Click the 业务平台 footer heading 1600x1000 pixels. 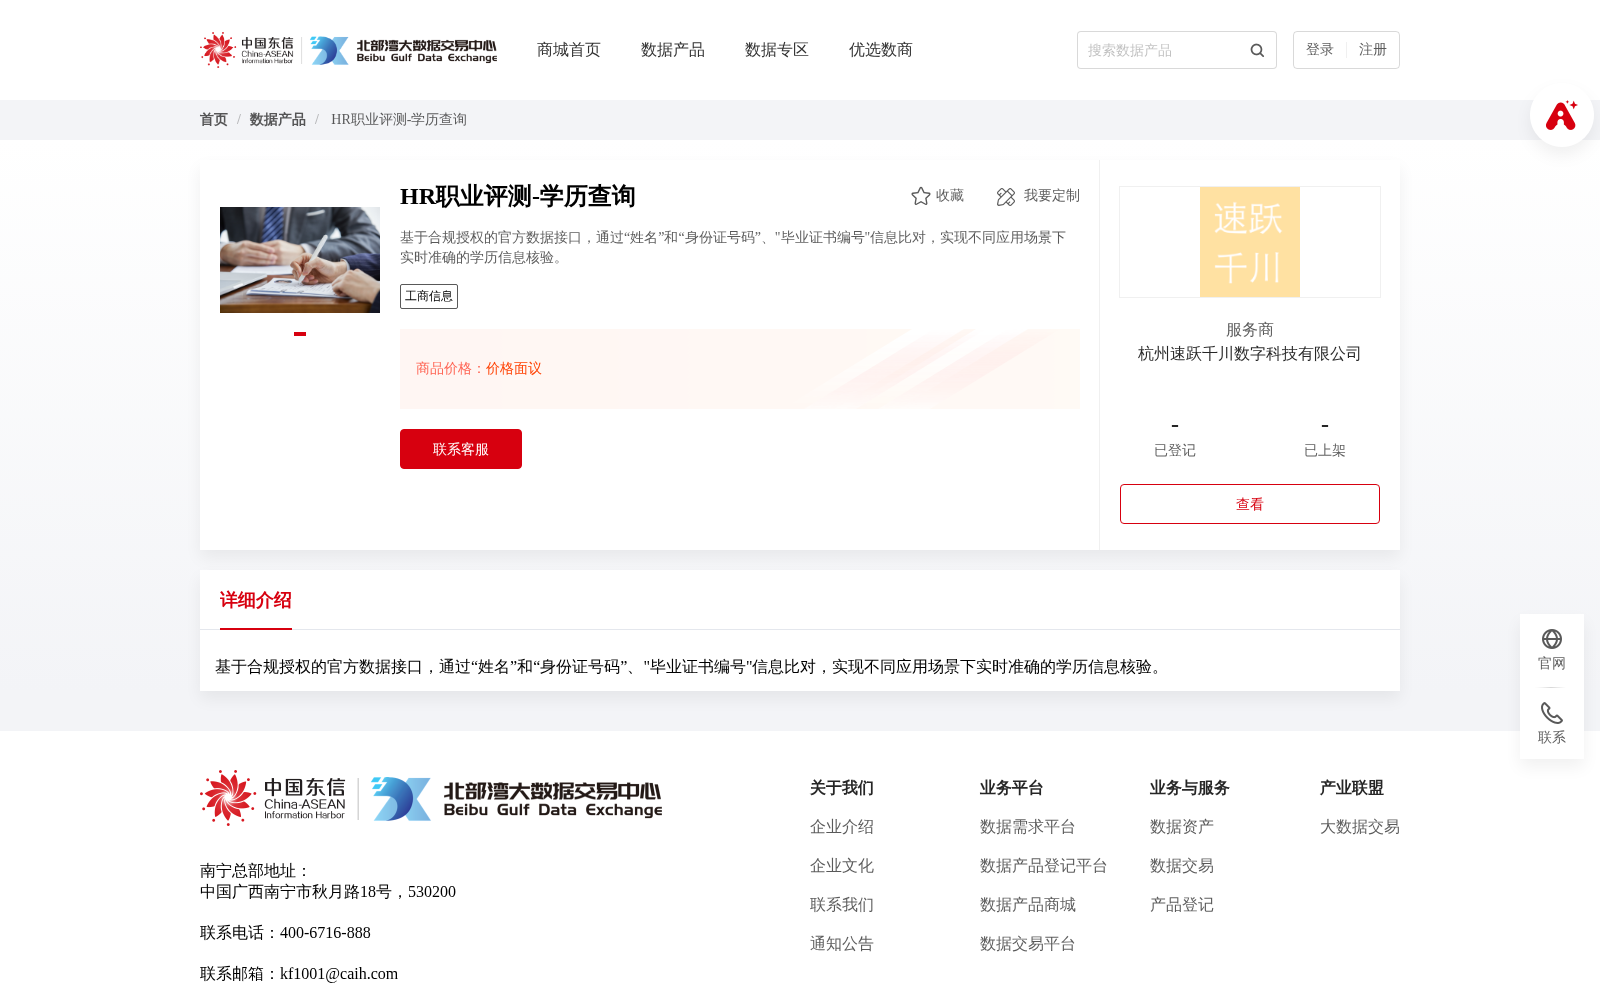[1012, 788]
